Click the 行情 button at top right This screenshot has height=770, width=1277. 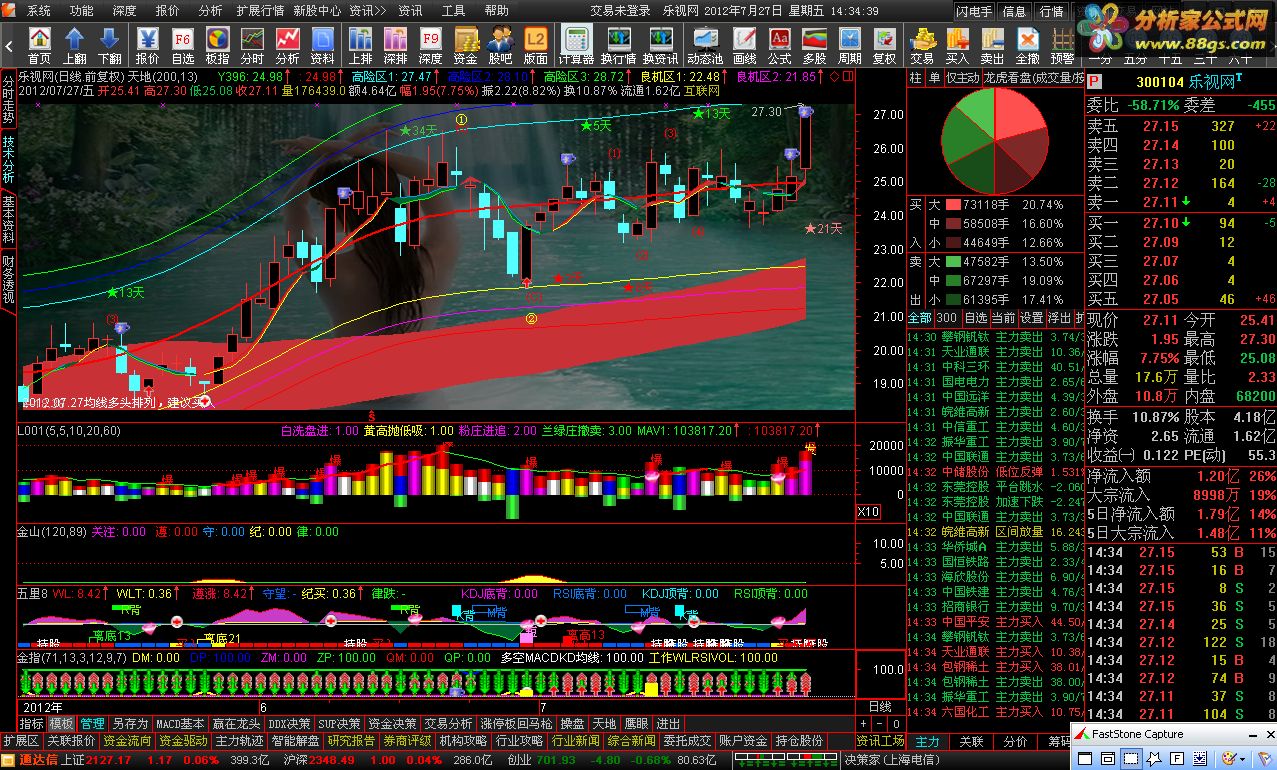[x=1051, y=11]
